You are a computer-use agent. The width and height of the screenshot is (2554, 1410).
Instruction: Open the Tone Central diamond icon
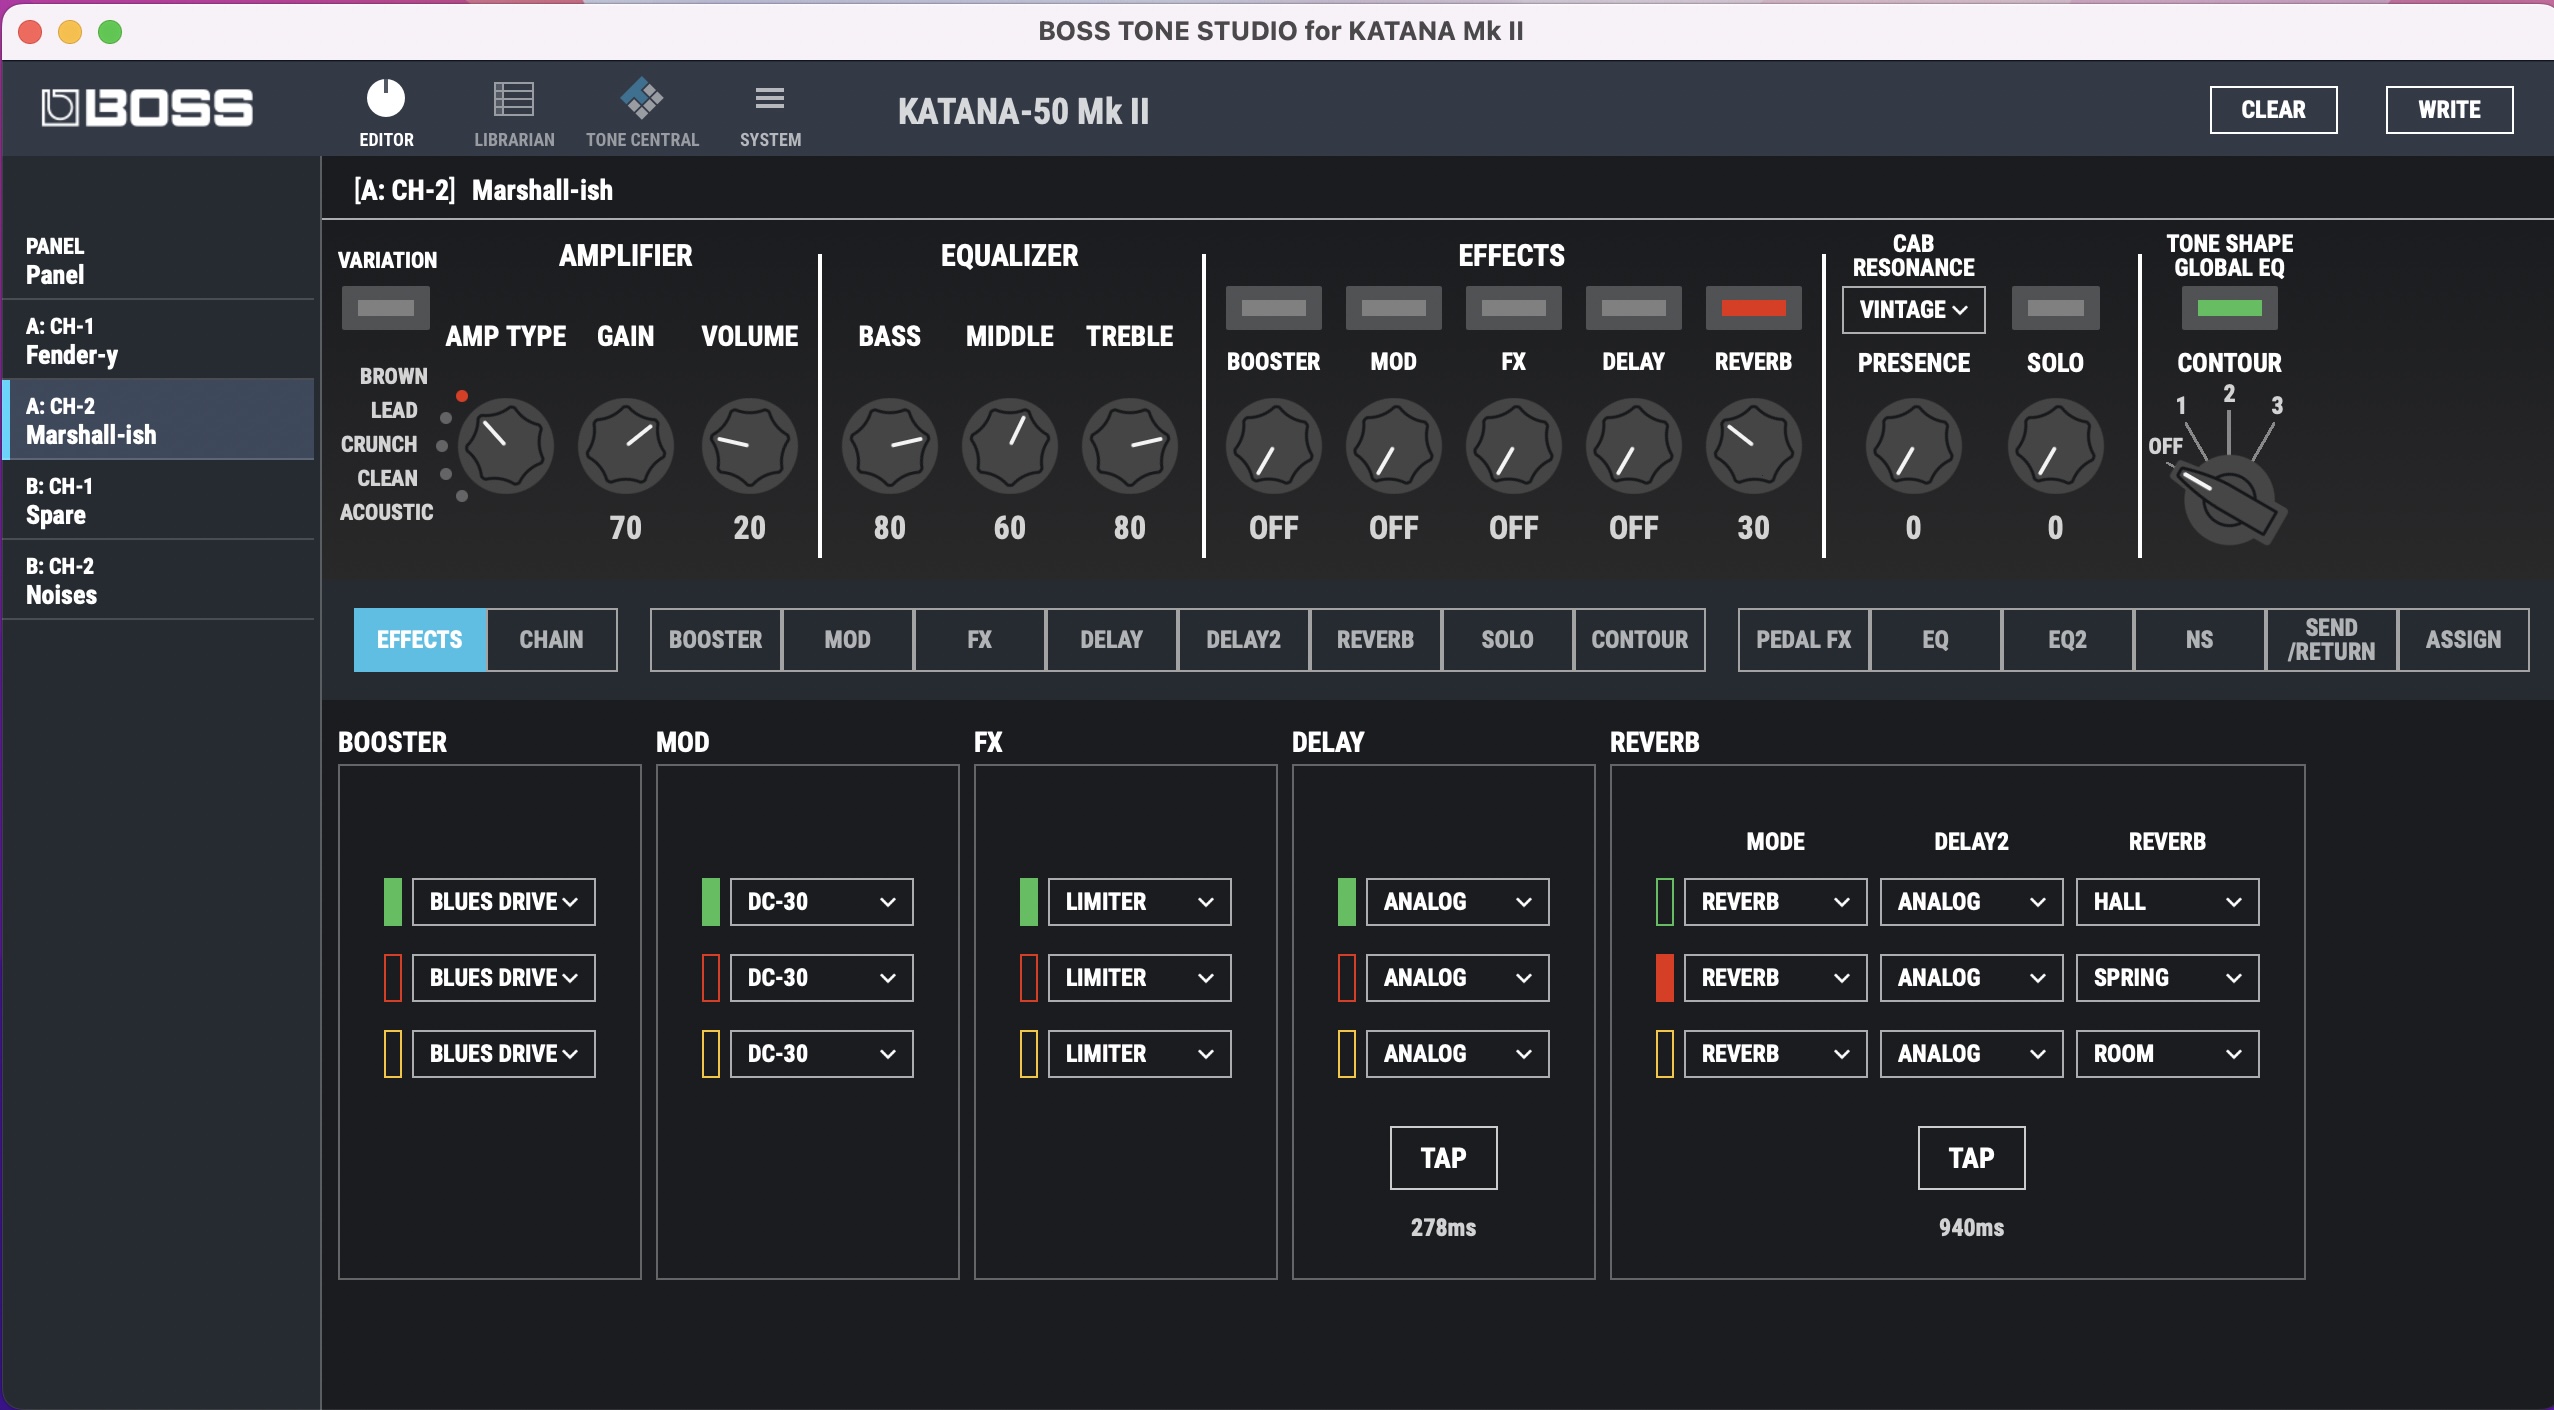(641, 100)
